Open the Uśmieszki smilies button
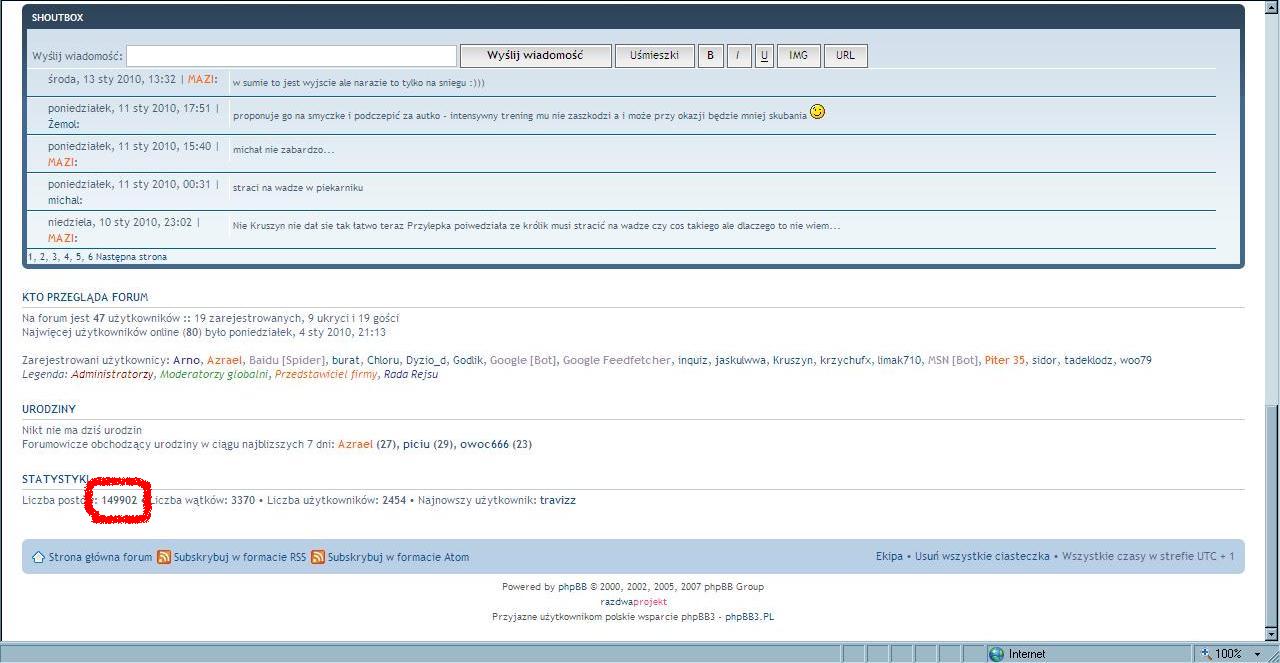 (x=654, y=56)
